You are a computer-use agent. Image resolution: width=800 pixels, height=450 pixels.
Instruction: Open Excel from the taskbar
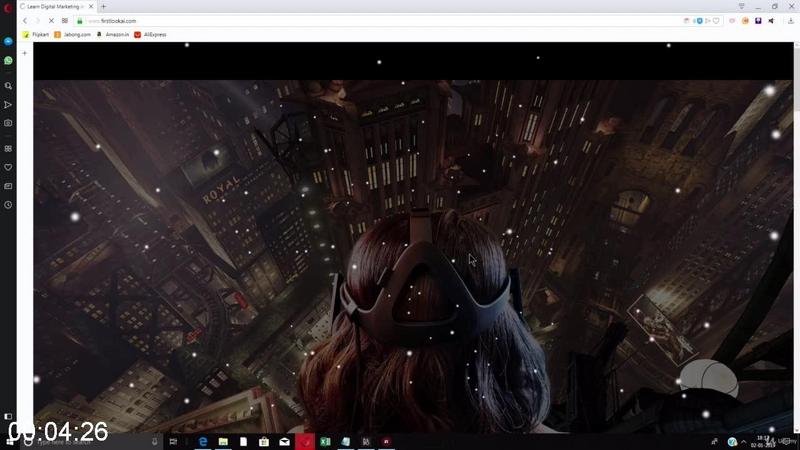point(325,442)
